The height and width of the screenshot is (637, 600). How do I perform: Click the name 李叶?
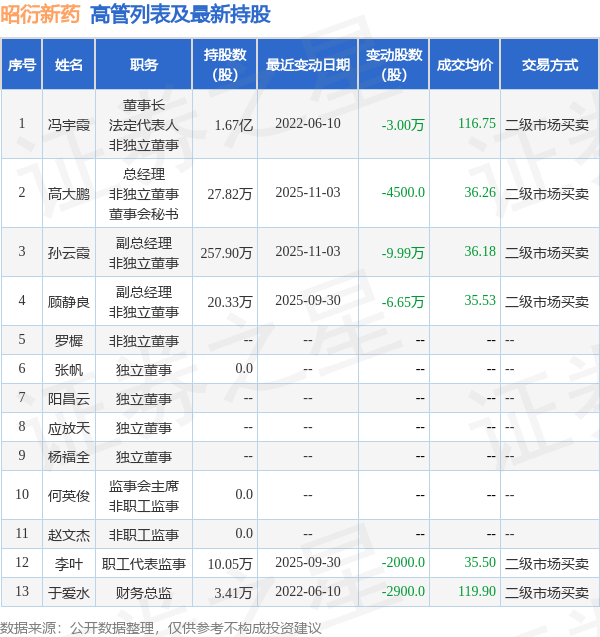pos(69,563)
